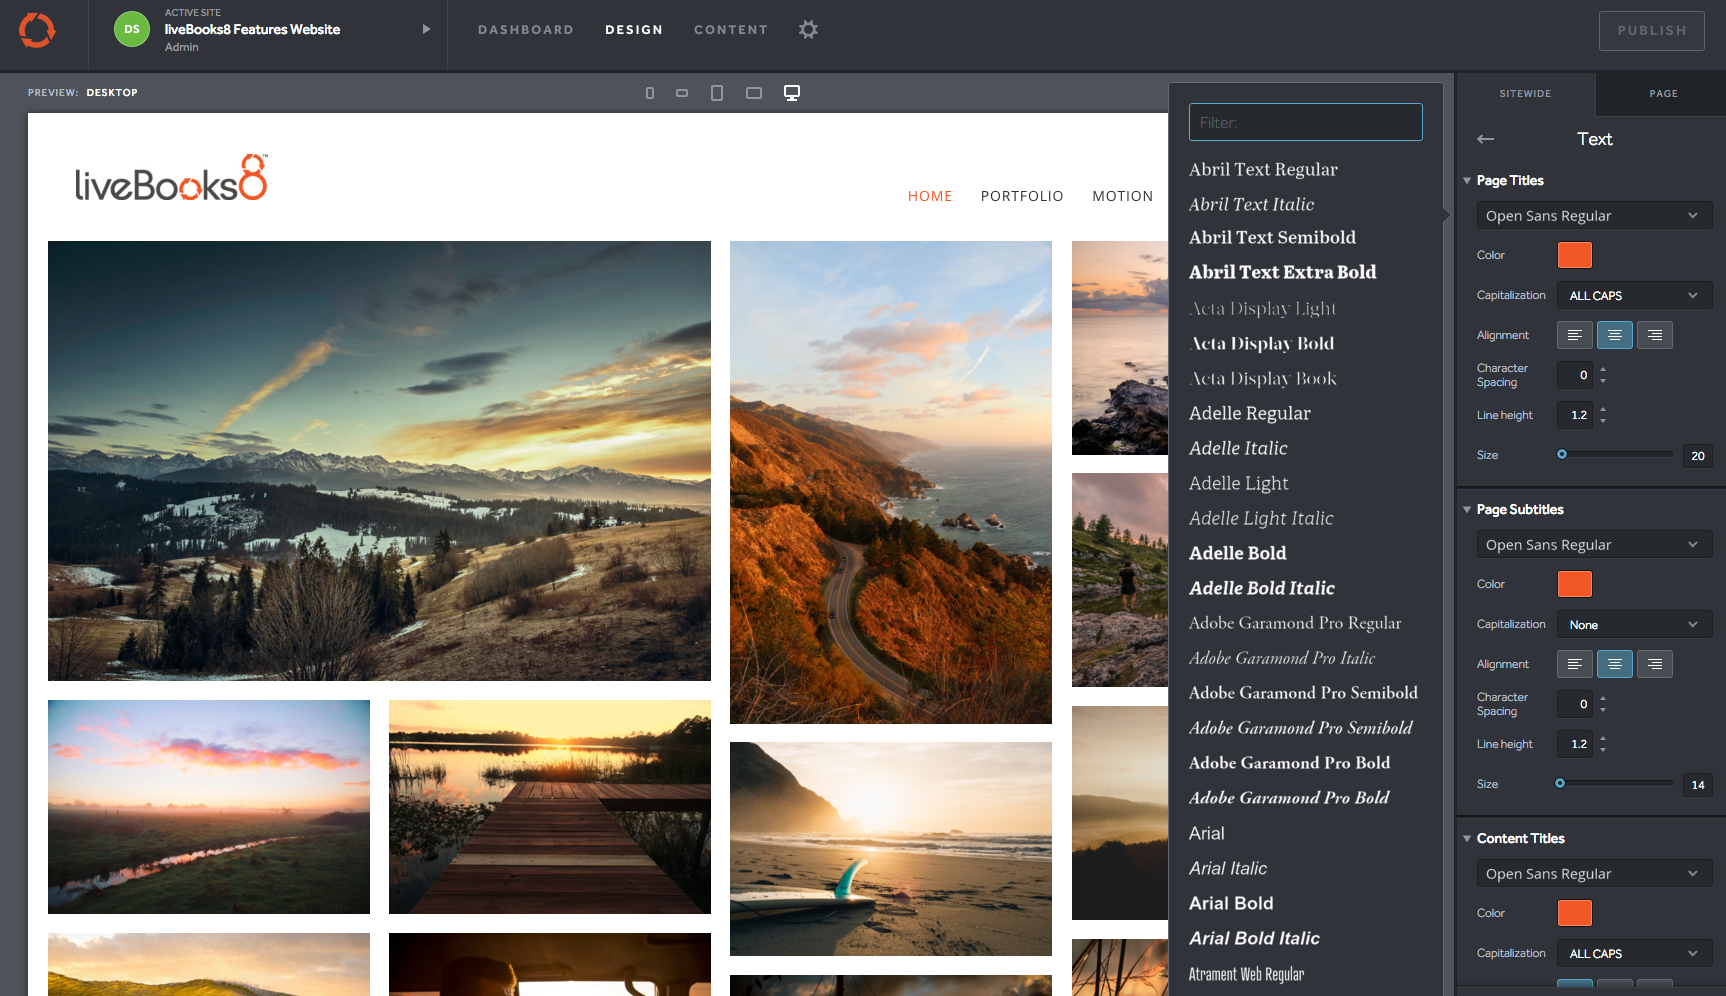The width and height of the screenshot is (1726, 996).
Task: Click the liveBooks8 site logo
Action: 171,178
